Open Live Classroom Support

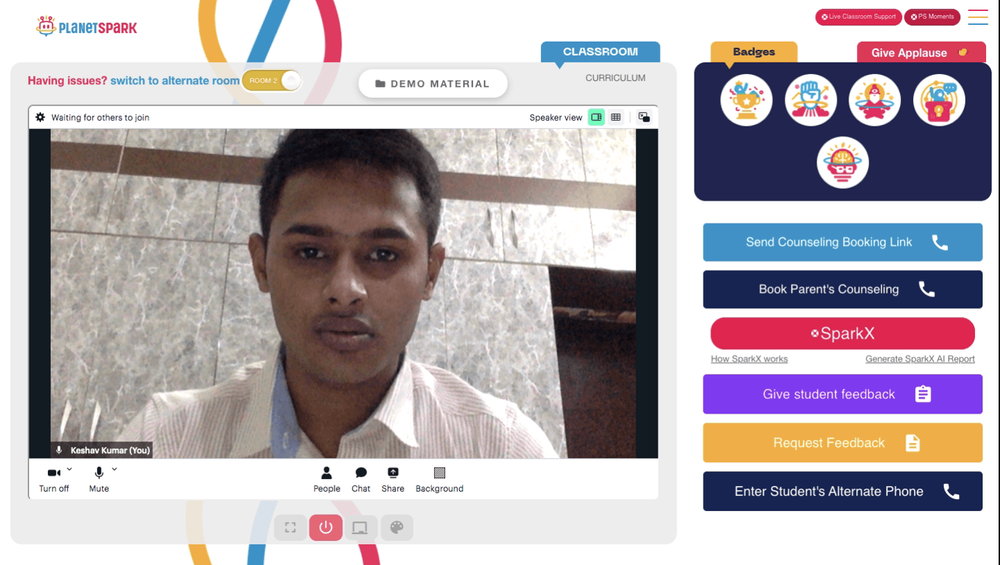pos(858,17)
